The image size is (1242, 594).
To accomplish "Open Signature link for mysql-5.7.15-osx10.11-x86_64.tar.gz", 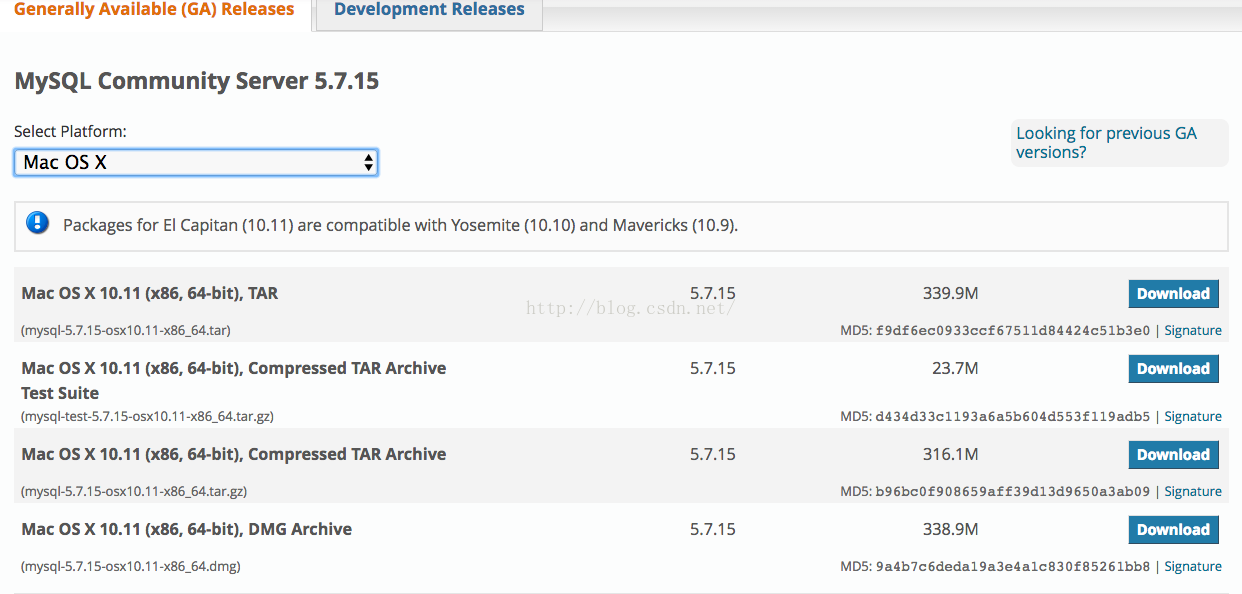I will point(1193,491).
